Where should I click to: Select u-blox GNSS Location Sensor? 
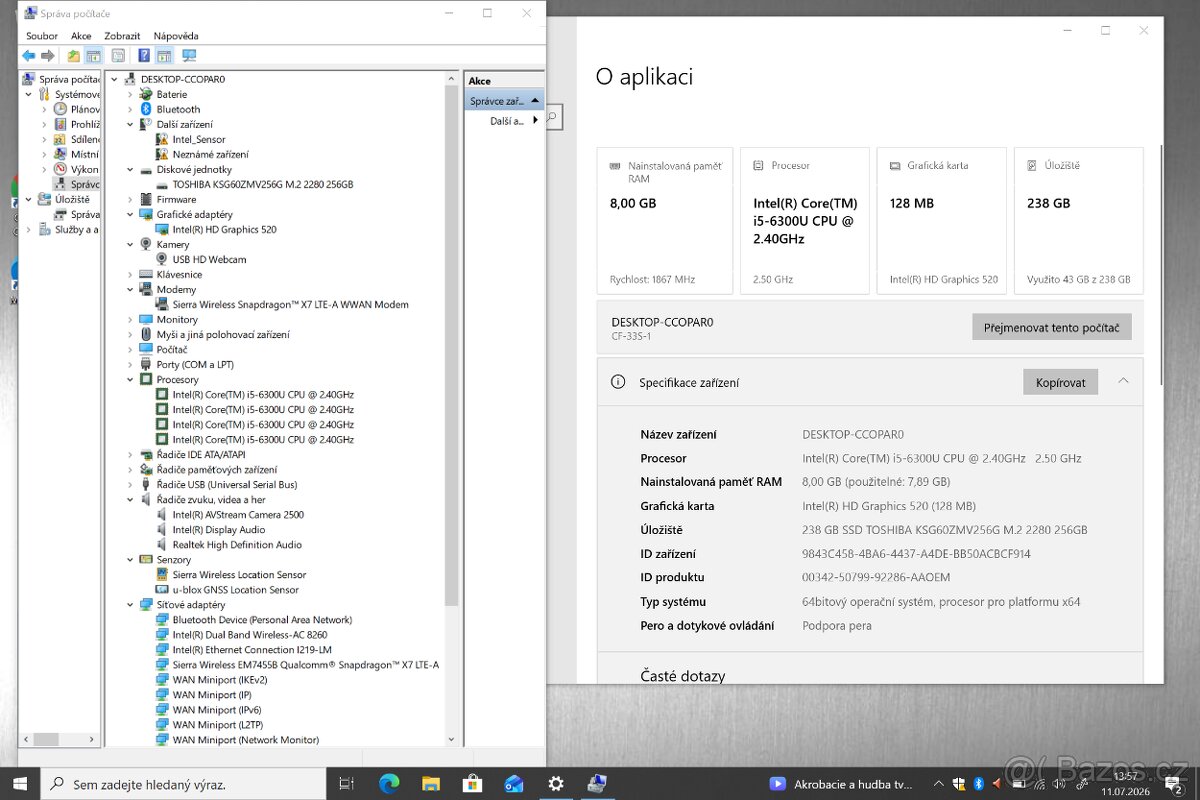tap(235, 589)
